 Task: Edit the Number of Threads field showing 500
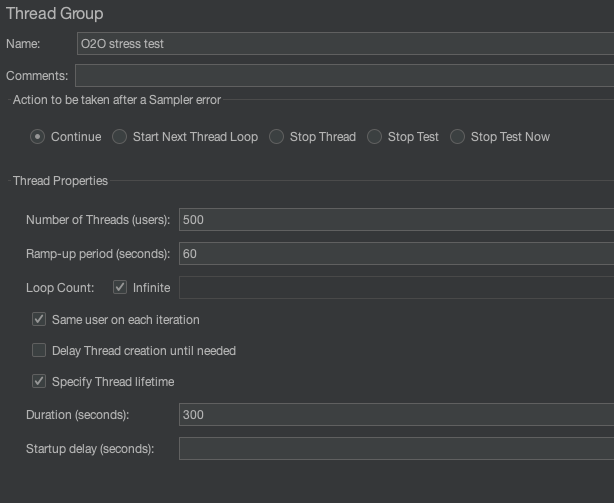[x=396, y=220]
